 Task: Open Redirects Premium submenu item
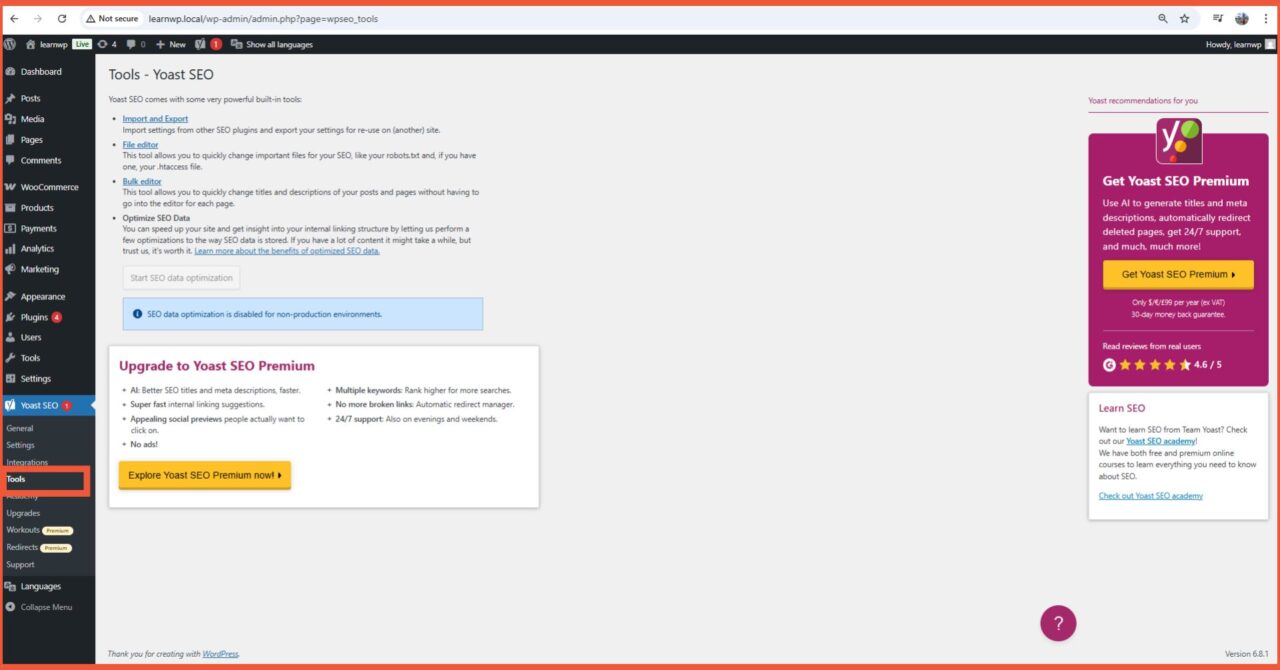pyautogui.click(x=39, y=547)
